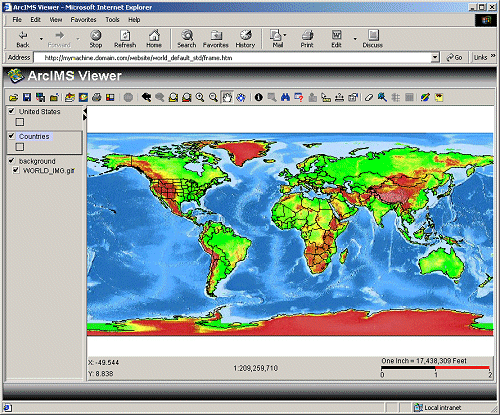Select the Zoom Out magnifier tool
500x415 pixels.
[213, 98]
